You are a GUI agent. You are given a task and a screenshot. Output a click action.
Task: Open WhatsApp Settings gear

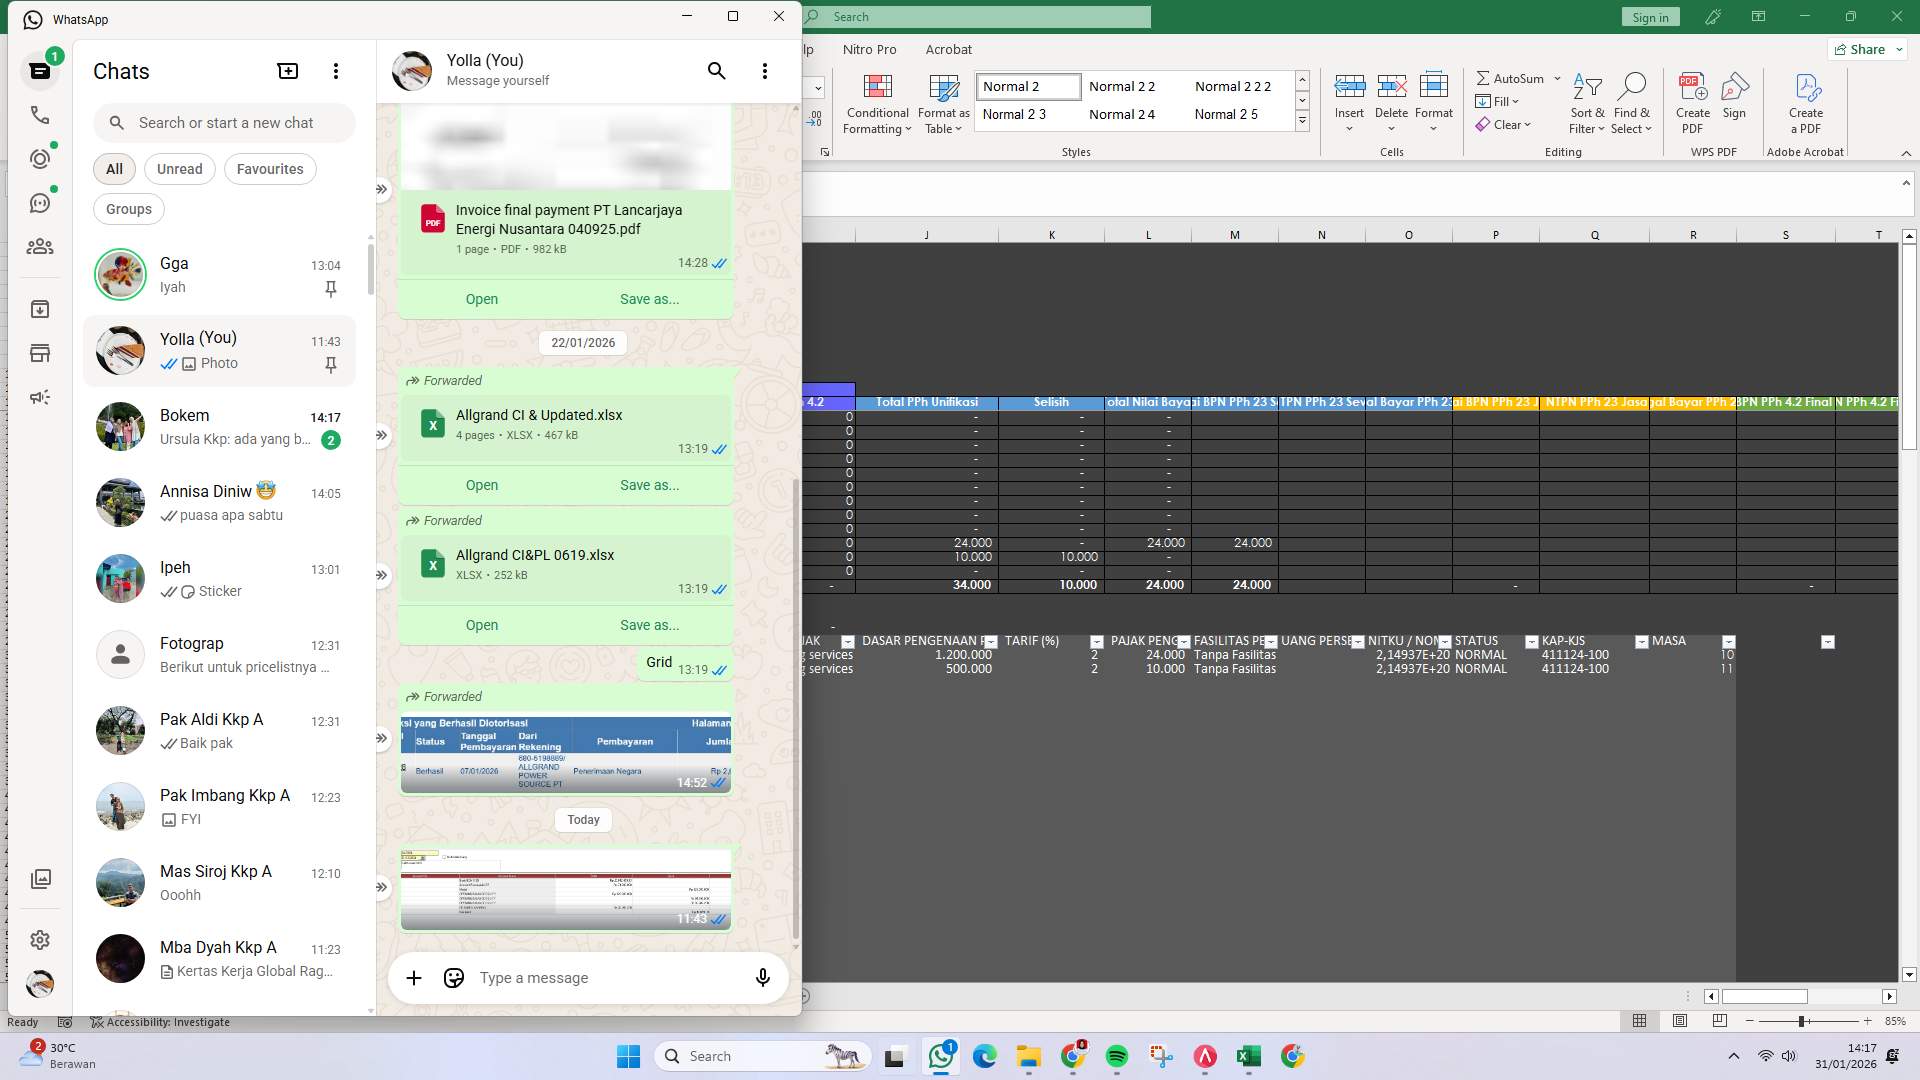(40, 940)
